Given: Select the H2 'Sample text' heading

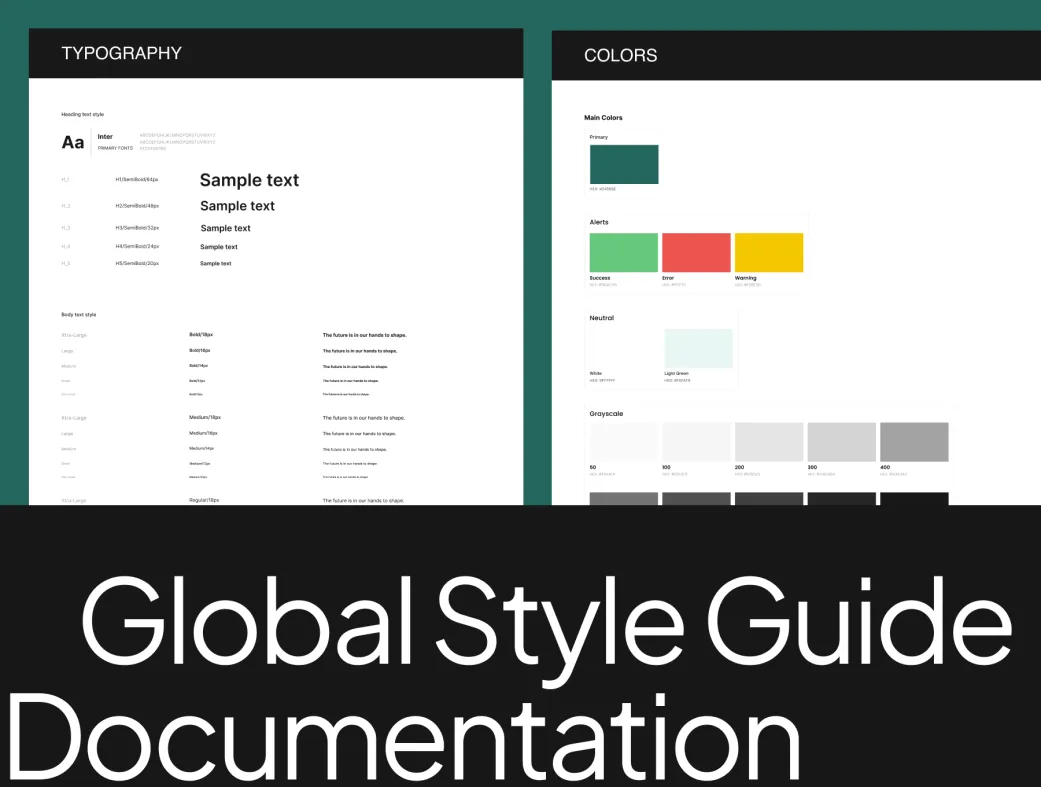Looking at the screenshot, I should point(237,206).
